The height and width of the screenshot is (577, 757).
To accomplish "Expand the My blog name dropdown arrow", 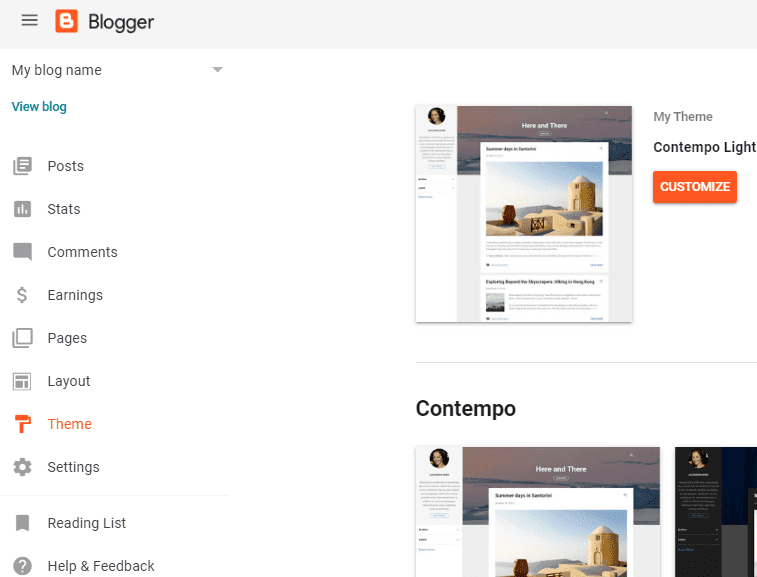I will pyautogui.click(x=218, y=70).
